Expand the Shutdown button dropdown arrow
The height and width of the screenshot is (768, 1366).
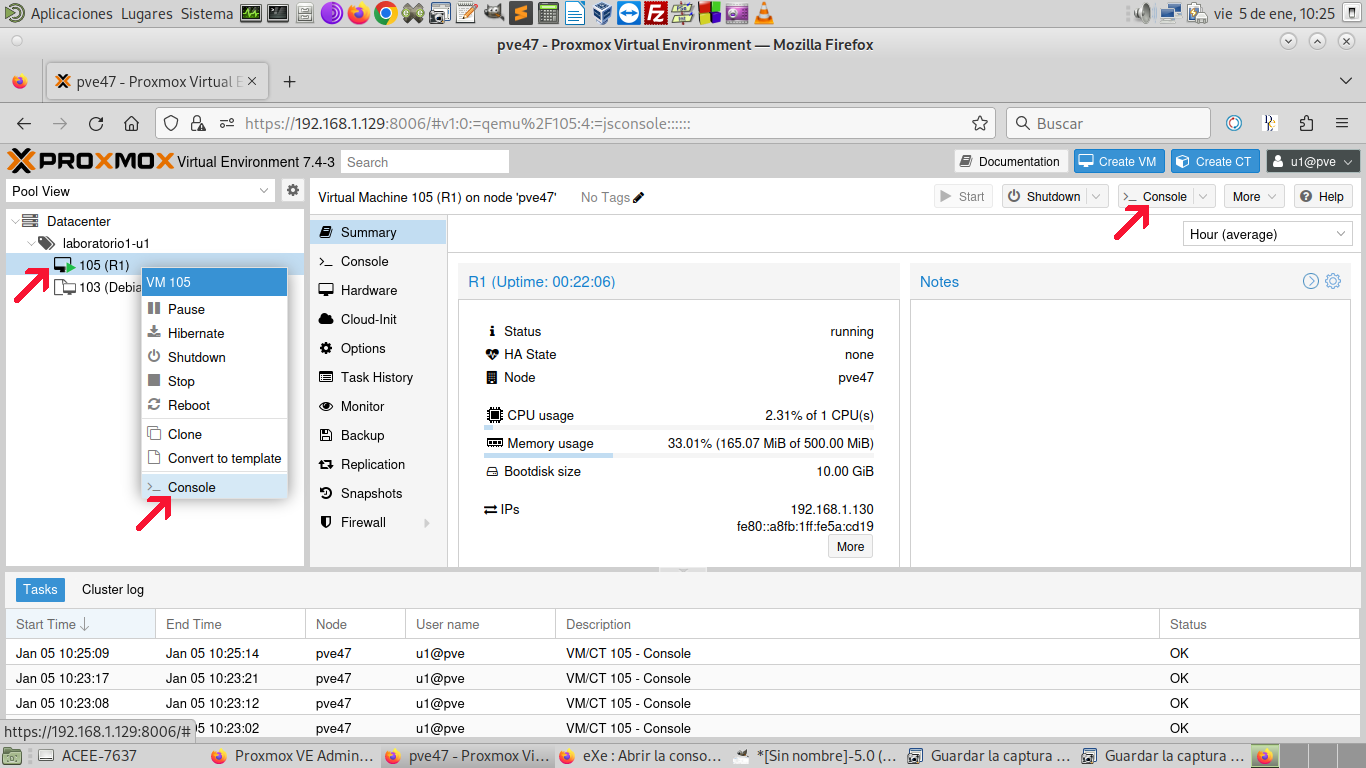pos(1098,197)
